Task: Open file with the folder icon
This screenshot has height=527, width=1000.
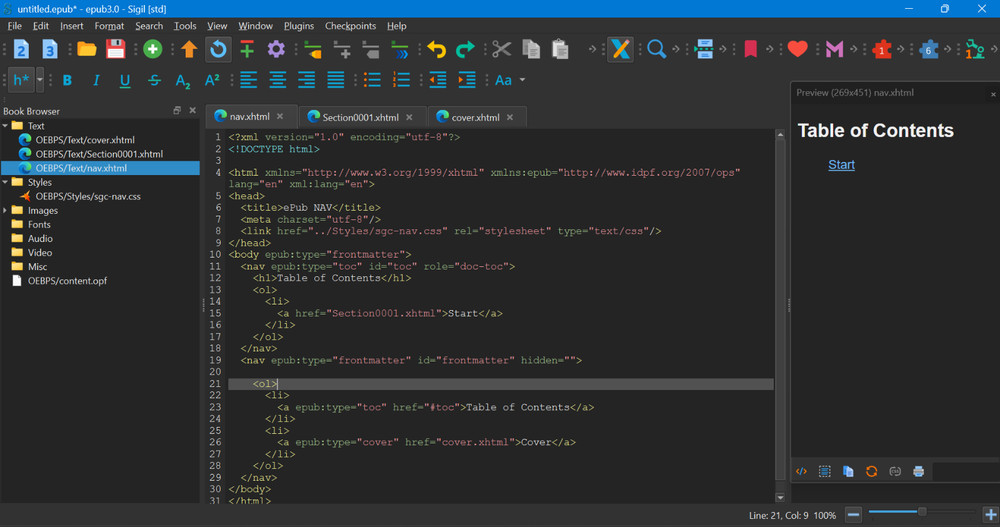Action: click(87, 49)
